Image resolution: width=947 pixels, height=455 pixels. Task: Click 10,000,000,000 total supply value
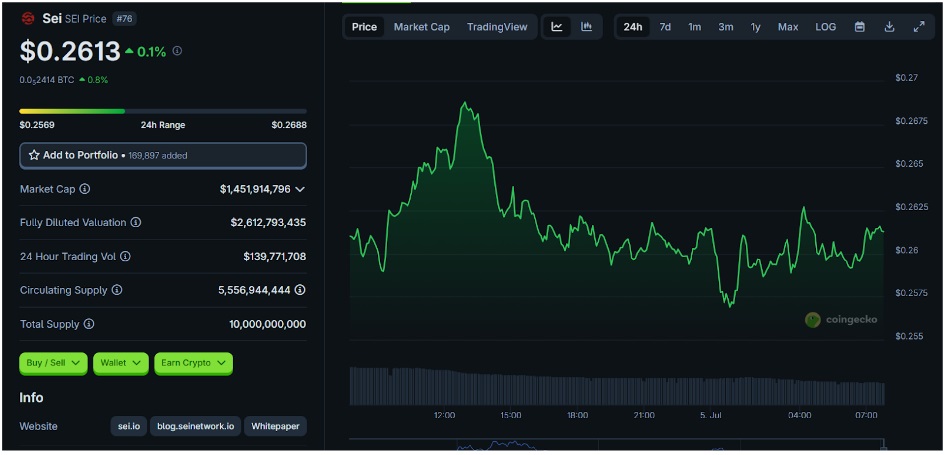click(x=268, y=324)
